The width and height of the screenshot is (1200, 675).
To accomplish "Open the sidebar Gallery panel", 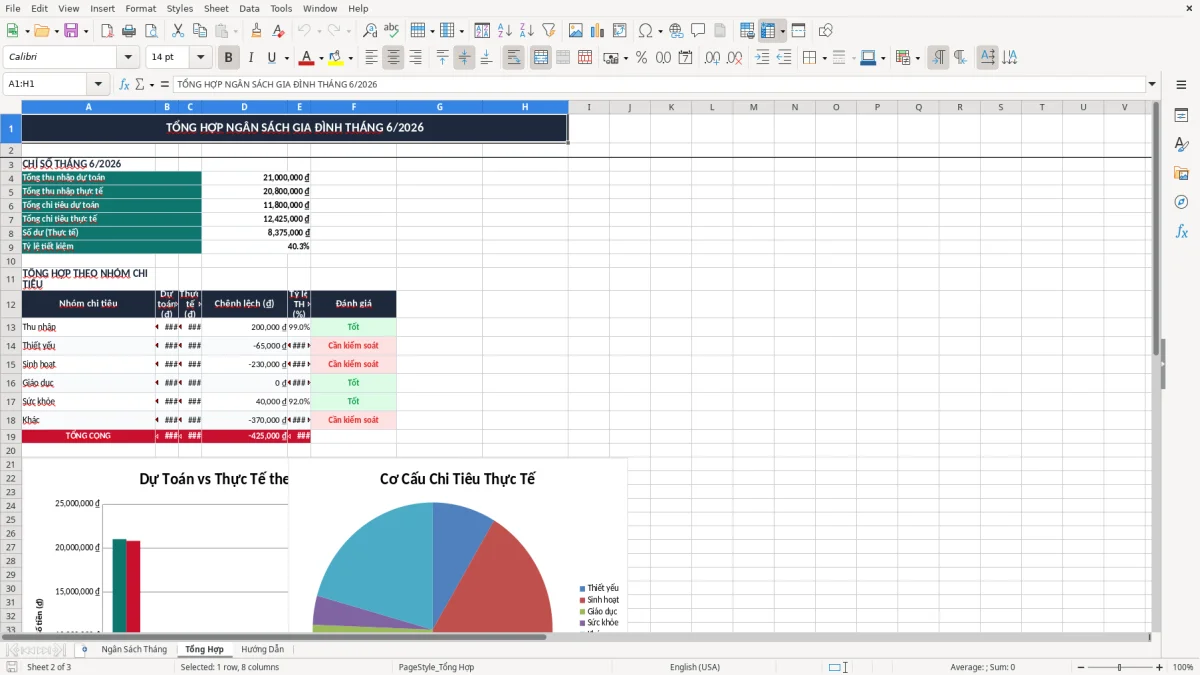I will tap(1181, 174).
